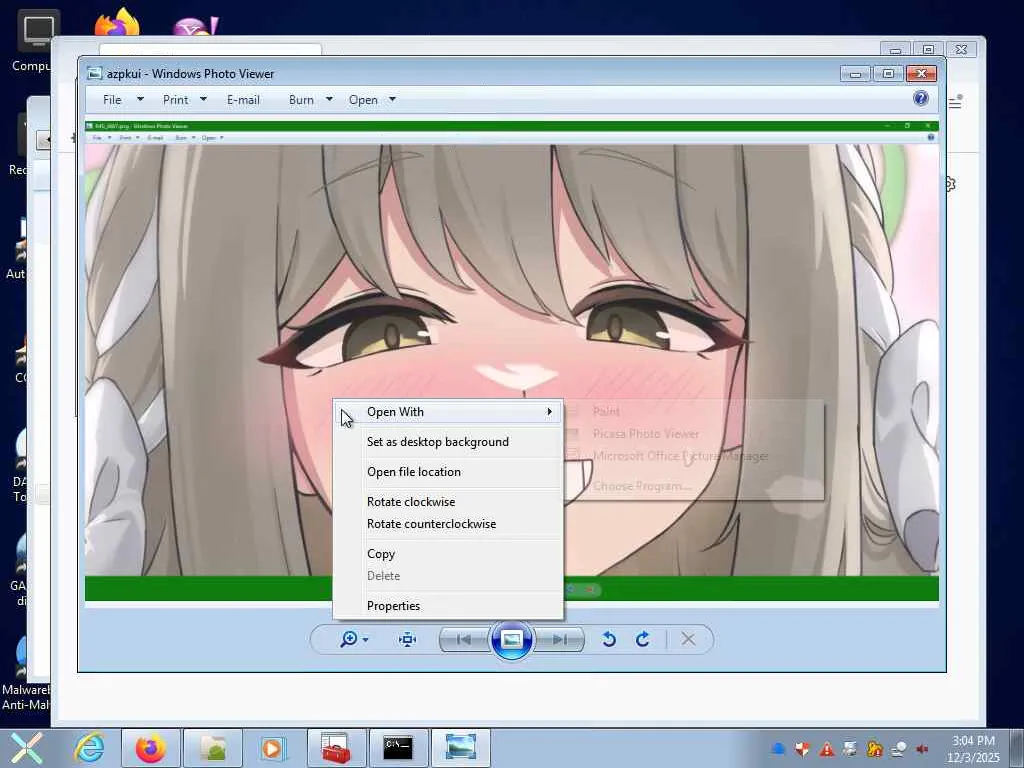Screen dimensions: 1024x768
Task: Open the red toolbox taskbar app
Action: (x=336, y=748)
